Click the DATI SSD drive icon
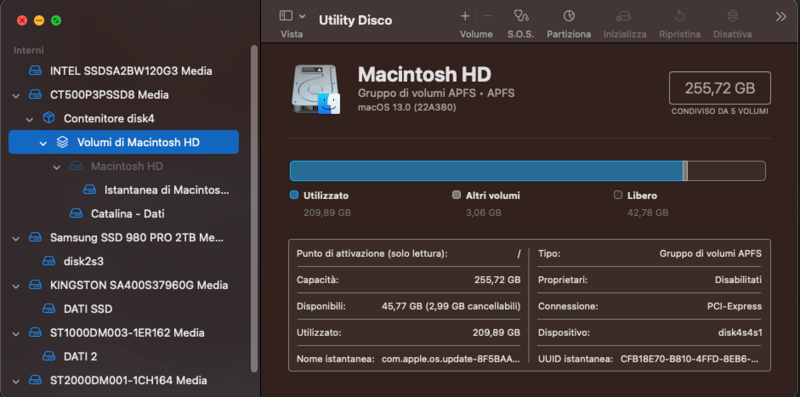Viewport: 800px width, 397px height. tap(48, 309)
